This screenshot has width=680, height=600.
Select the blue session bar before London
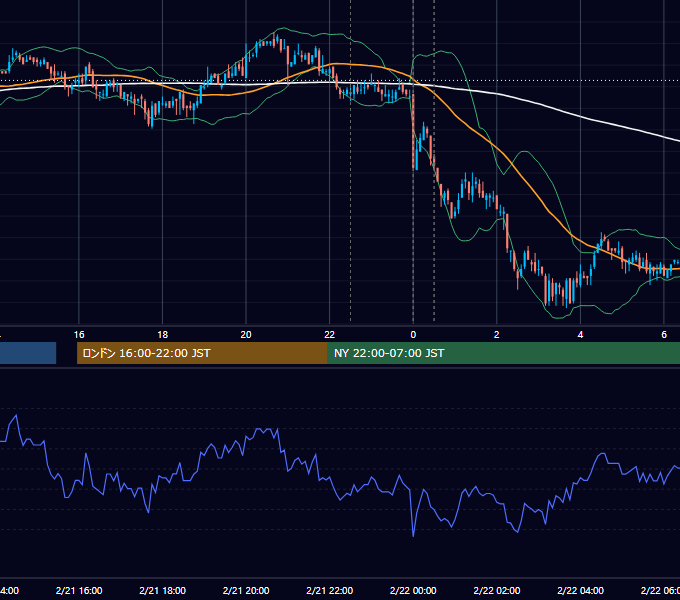(x=28, y=353)
